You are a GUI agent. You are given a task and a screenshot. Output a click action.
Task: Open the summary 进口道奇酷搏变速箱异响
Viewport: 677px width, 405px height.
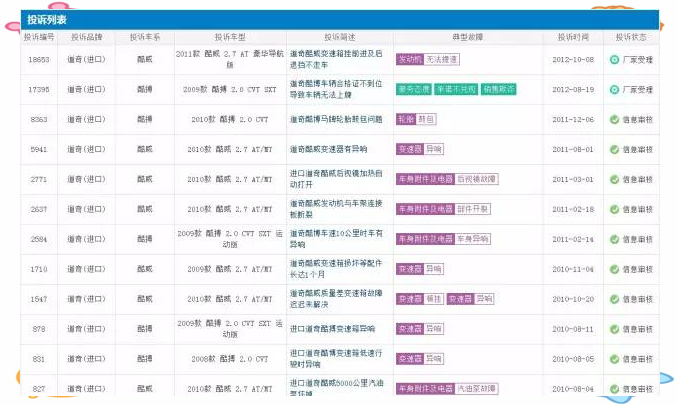[x=332, y=329]
